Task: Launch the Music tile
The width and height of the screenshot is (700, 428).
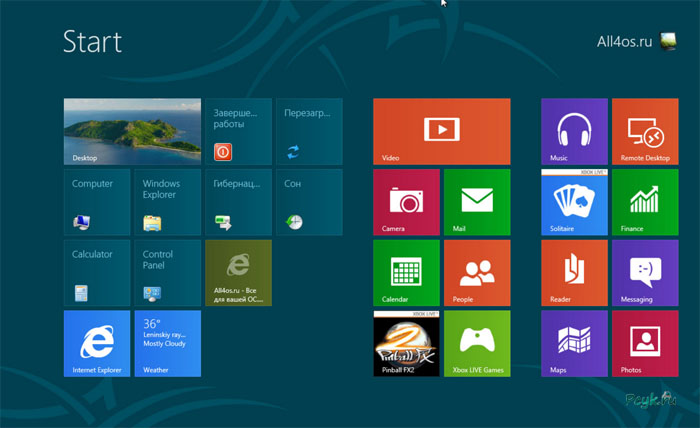Action: click(x=575, y=132)
